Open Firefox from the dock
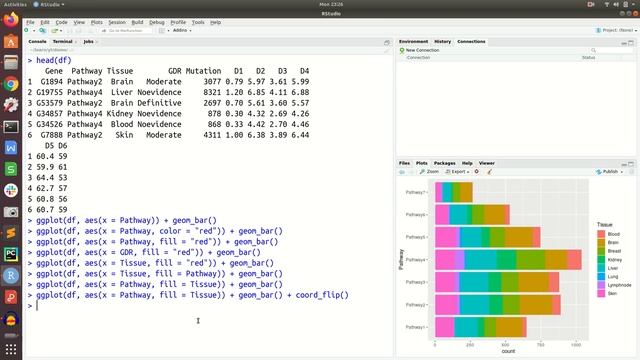The width and height of the screenshot is (640, 360). pos(11,20)
